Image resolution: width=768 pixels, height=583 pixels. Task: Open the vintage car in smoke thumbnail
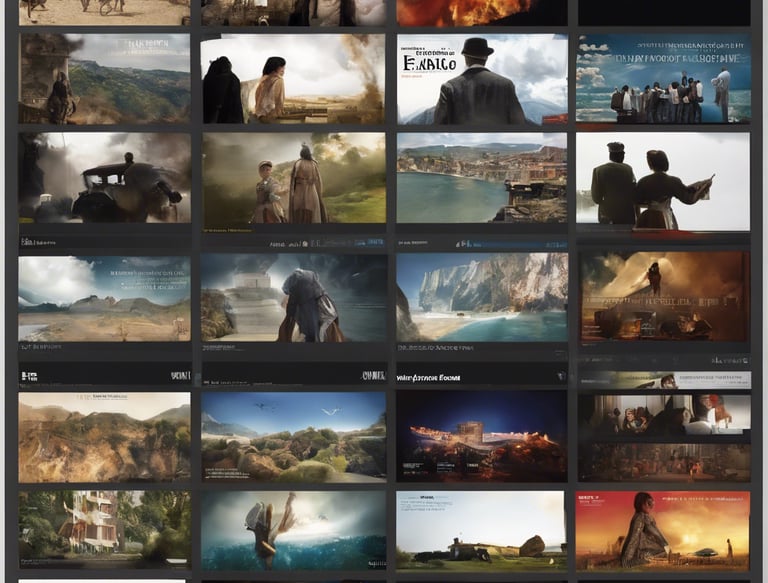tap(104, 178)
